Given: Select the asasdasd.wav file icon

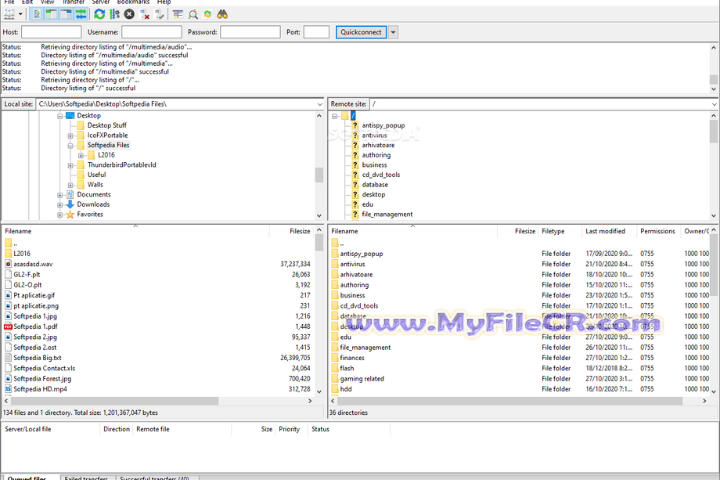Looking at the screenshot, I should (x=8, y=264).
